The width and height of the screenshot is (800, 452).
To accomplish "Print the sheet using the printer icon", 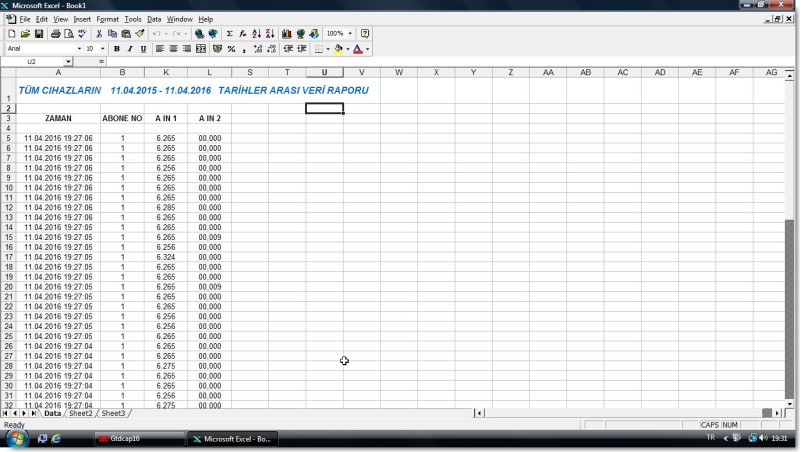I will (56, 34).
